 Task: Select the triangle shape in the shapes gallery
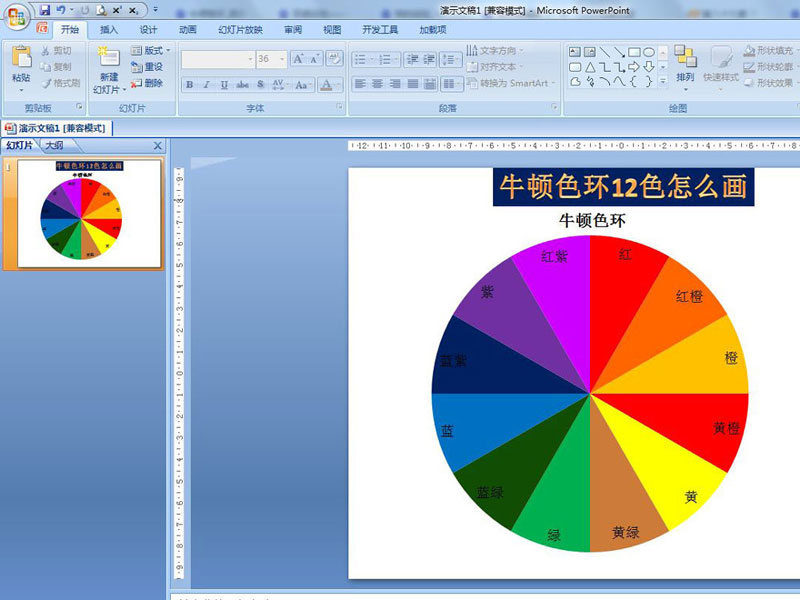(x=590, y=67)
